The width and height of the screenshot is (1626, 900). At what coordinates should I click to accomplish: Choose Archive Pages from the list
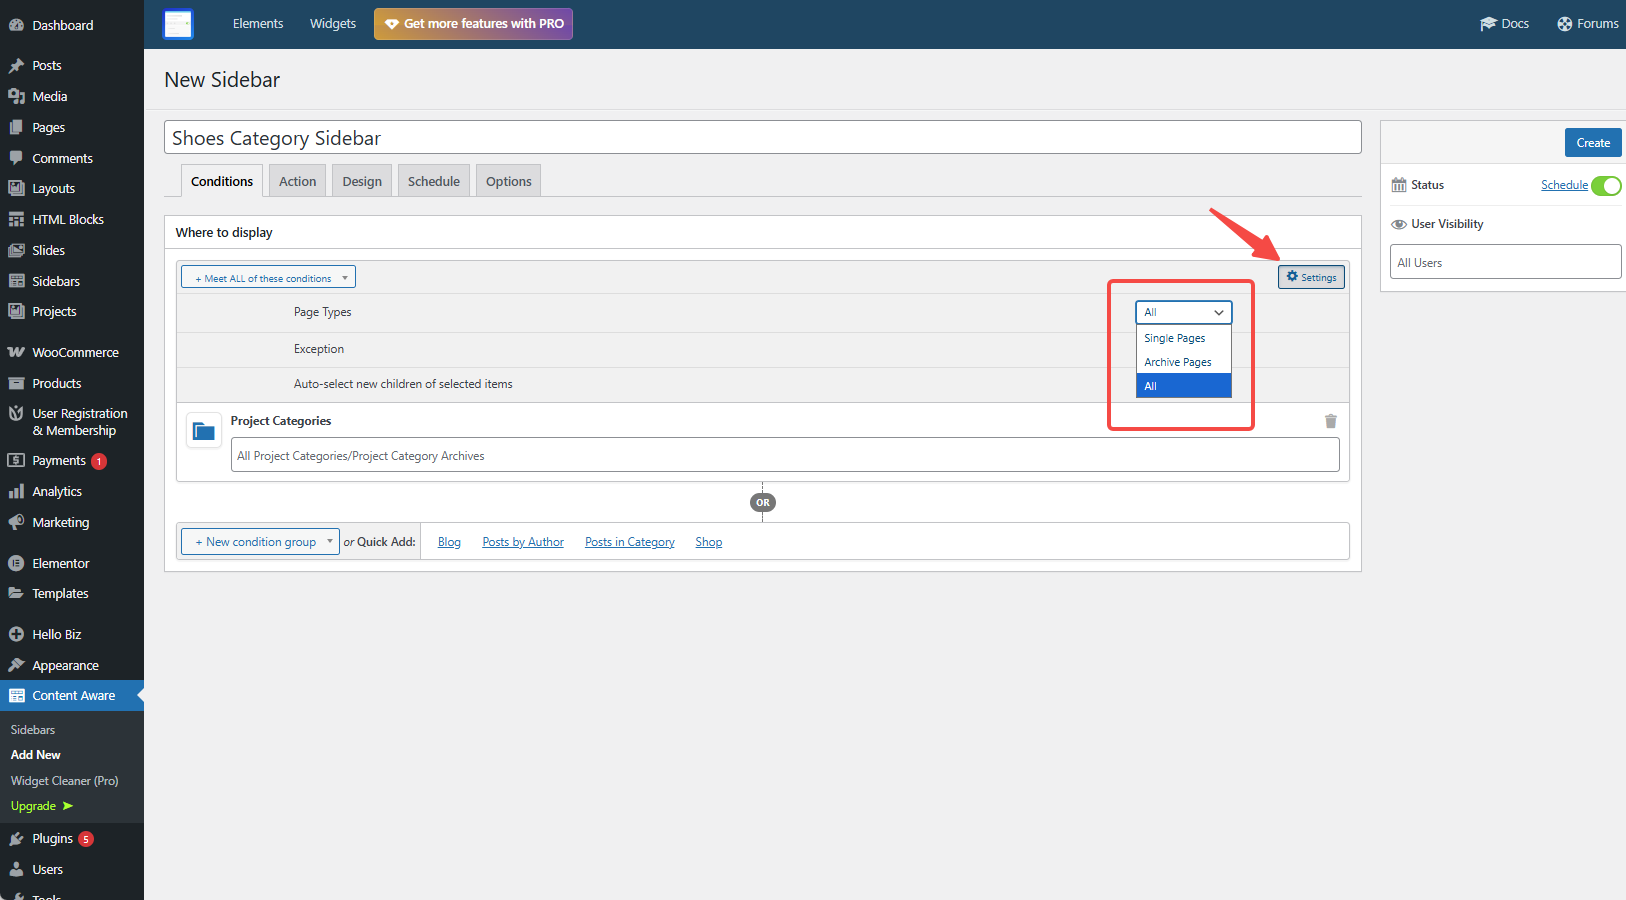pos(1178,362)
